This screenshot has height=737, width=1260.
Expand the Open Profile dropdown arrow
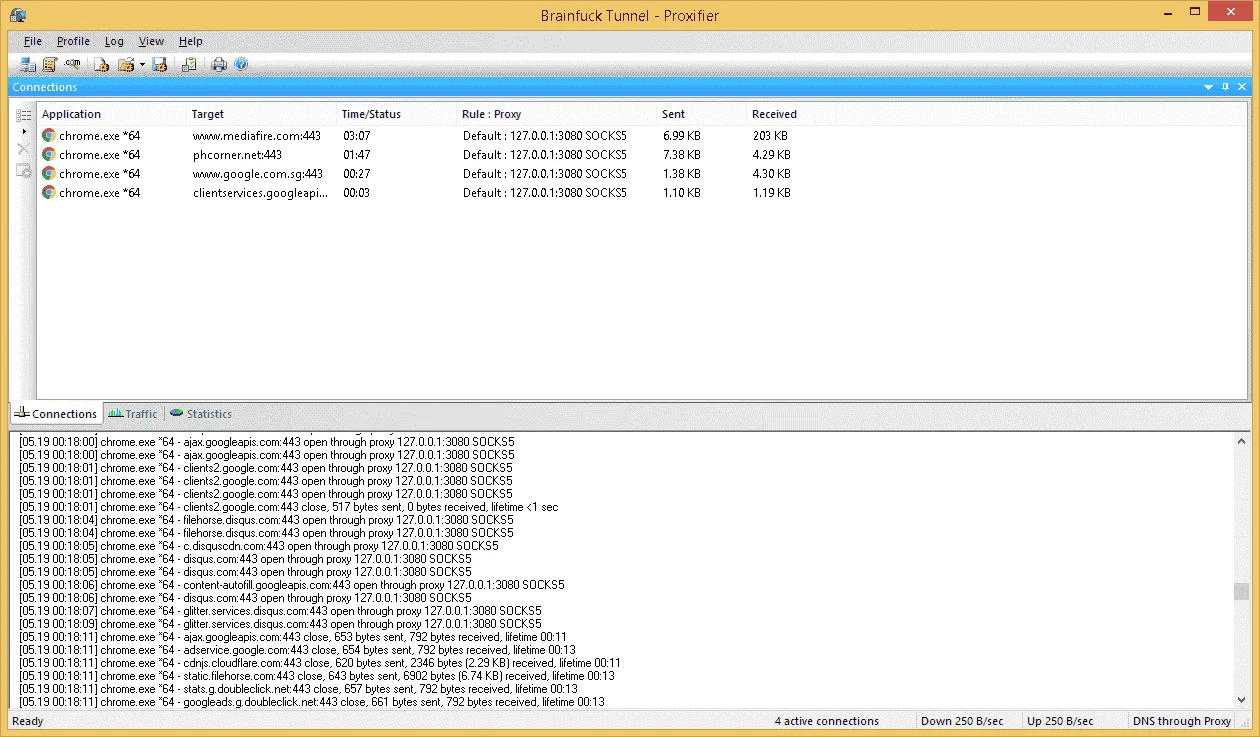(x=142, y=65)
